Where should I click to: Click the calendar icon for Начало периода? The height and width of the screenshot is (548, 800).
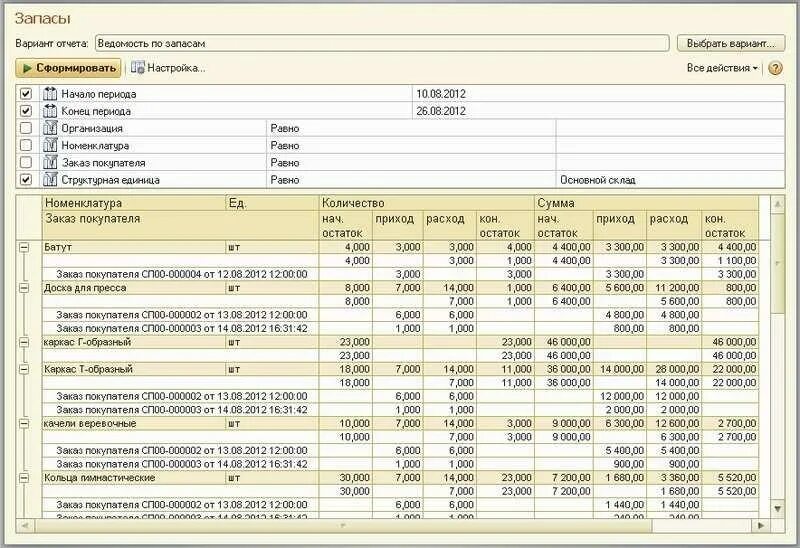point(50,94)
